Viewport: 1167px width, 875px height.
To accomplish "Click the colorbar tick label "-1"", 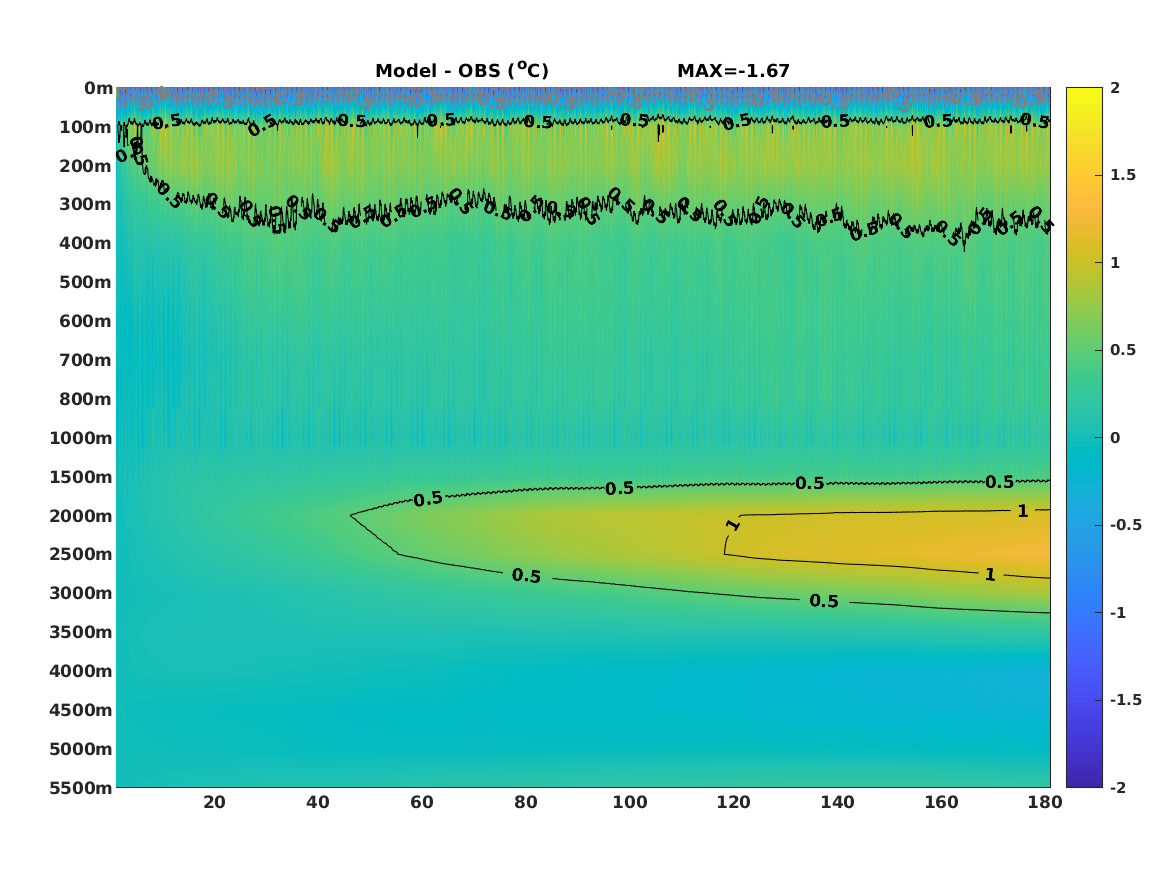I will click(1118, 613).
